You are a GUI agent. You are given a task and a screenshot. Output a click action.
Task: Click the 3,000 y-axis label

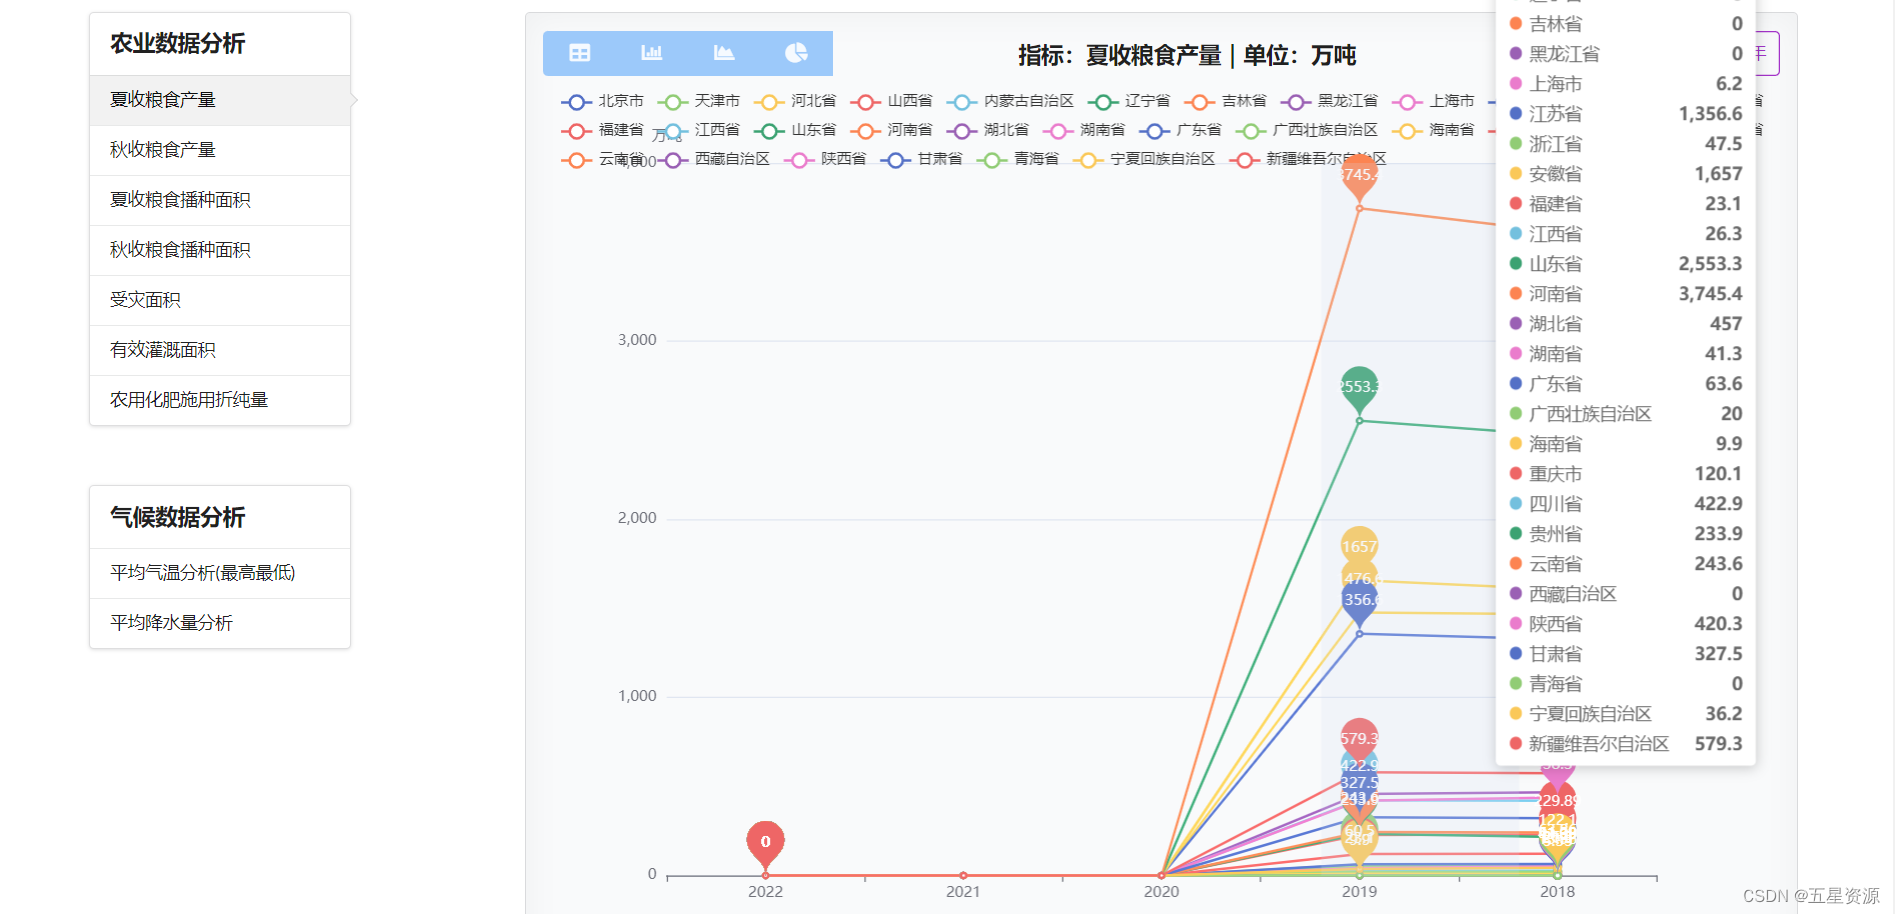[637, 340]
